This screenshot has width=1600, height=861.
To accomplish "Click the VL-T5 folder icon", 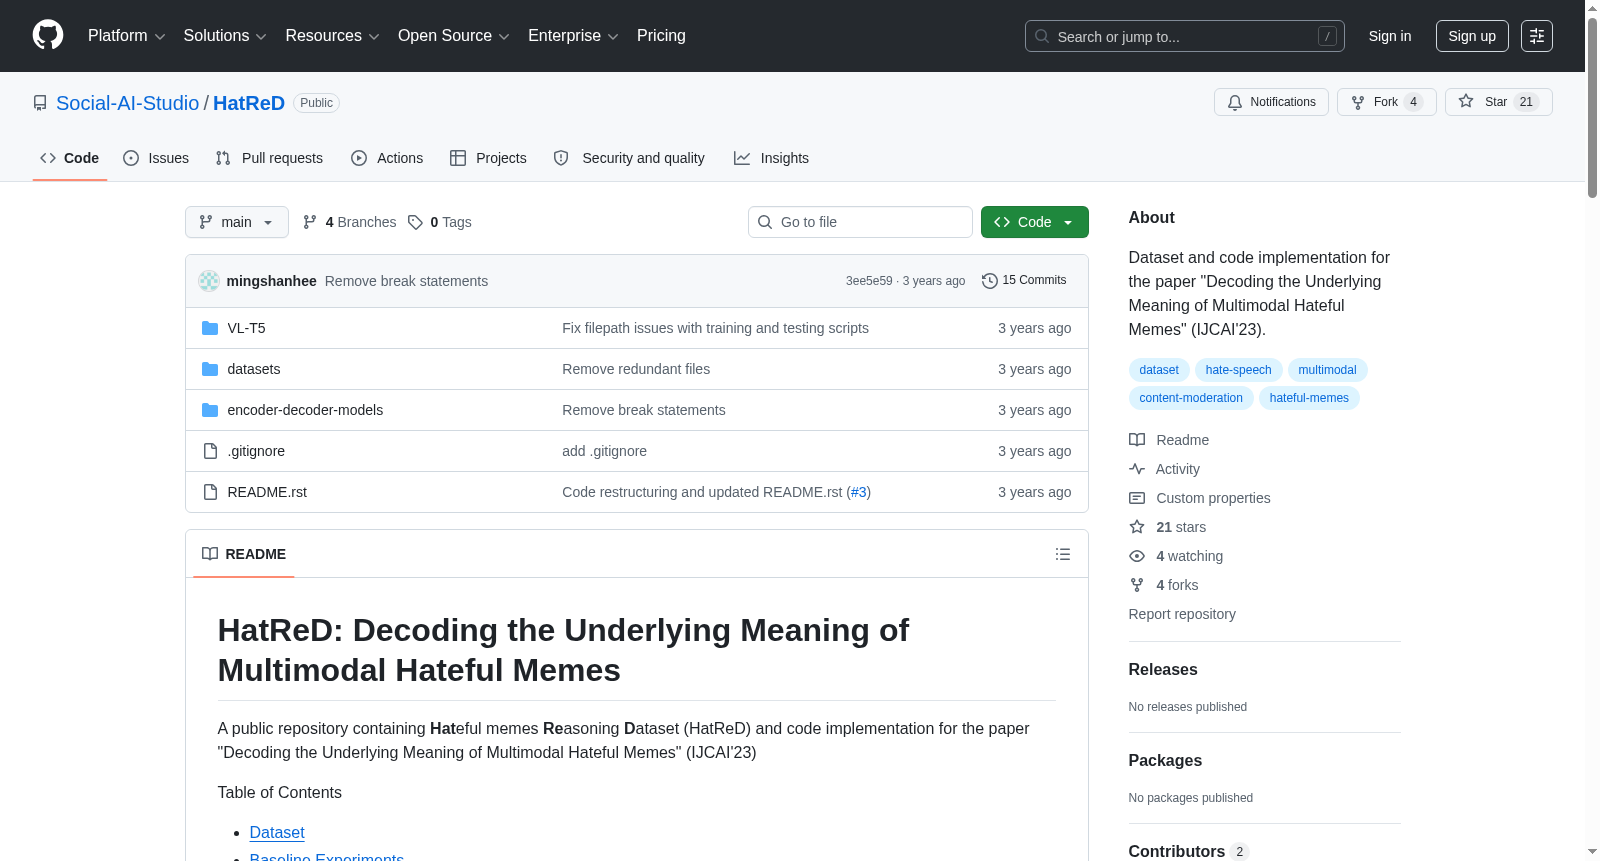I will click(210, 328).
